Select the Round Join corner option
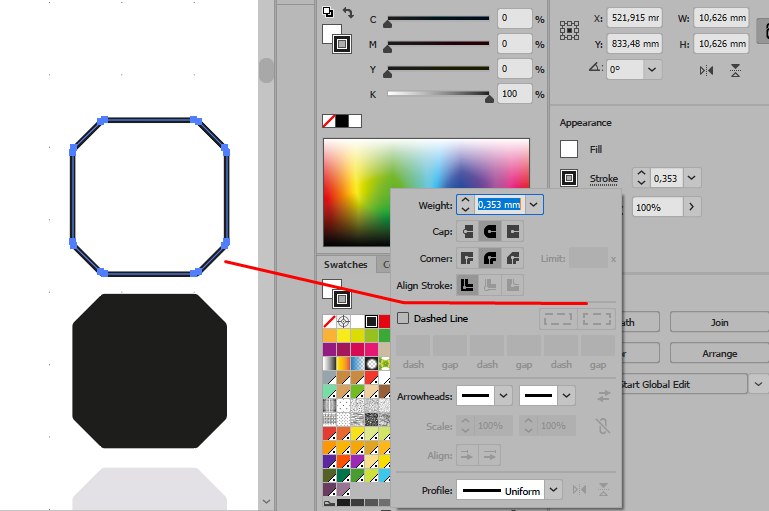Screen dimensions: 769x511 pos(490,258)
